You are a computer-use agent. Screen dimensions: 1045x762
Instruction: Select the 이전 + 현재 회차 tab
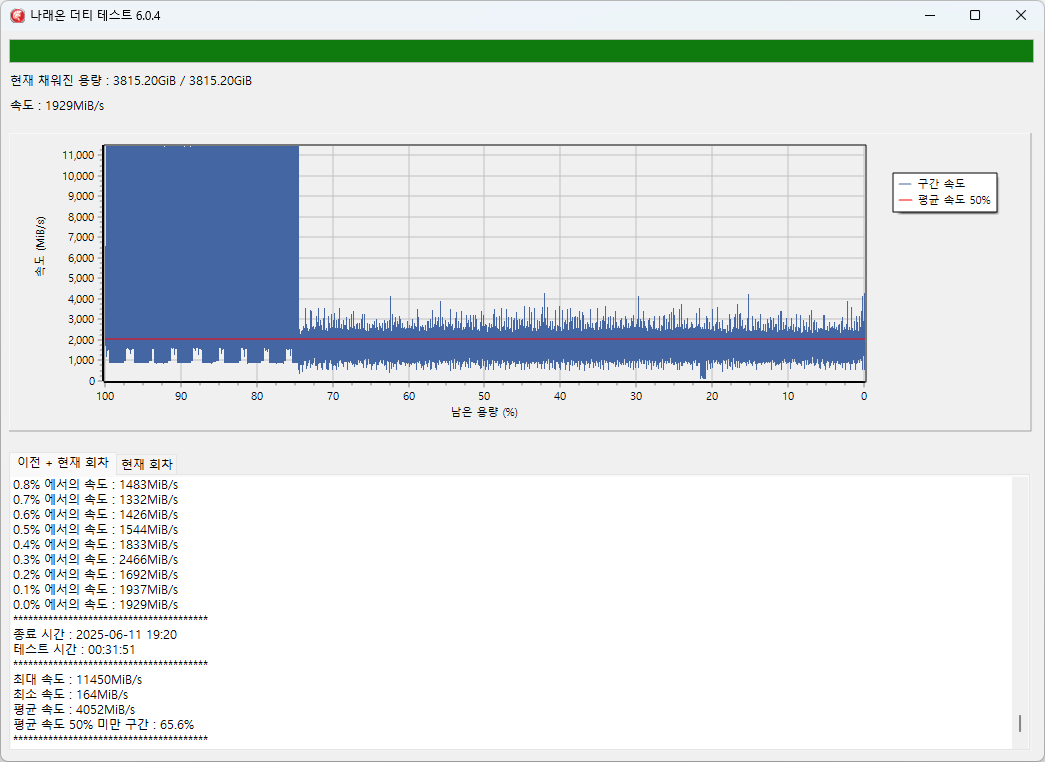click(63, 463)
